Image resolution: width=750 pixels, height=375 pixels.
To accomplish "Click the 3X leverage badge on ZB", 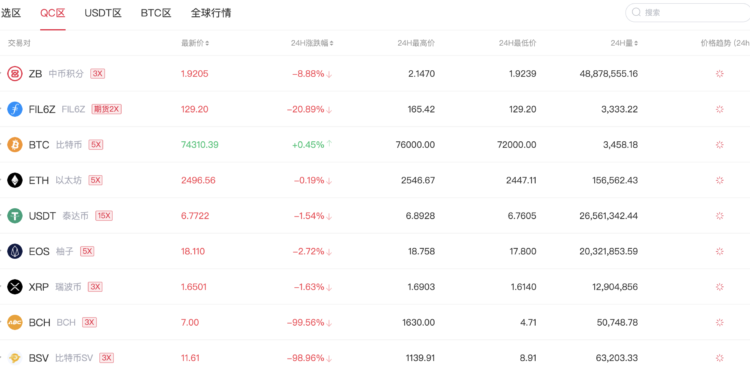I will point(98,74).
